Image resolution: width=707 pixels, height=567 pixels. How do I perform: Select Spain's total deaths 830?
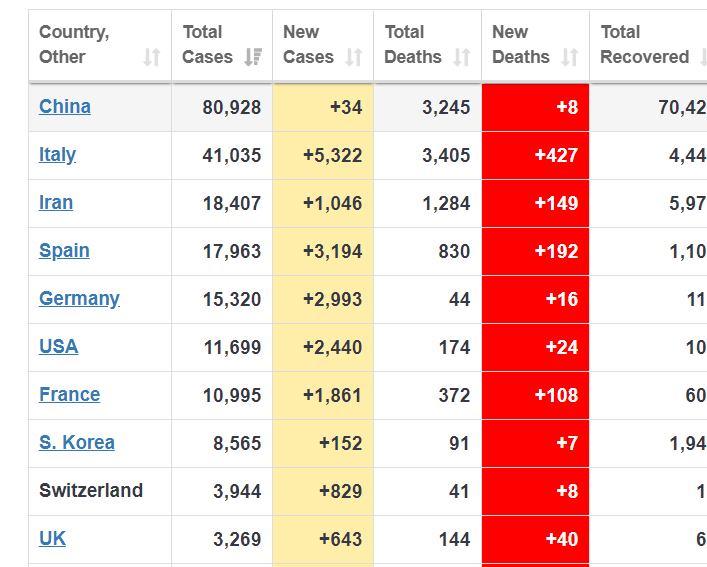[x=454, y=251]
